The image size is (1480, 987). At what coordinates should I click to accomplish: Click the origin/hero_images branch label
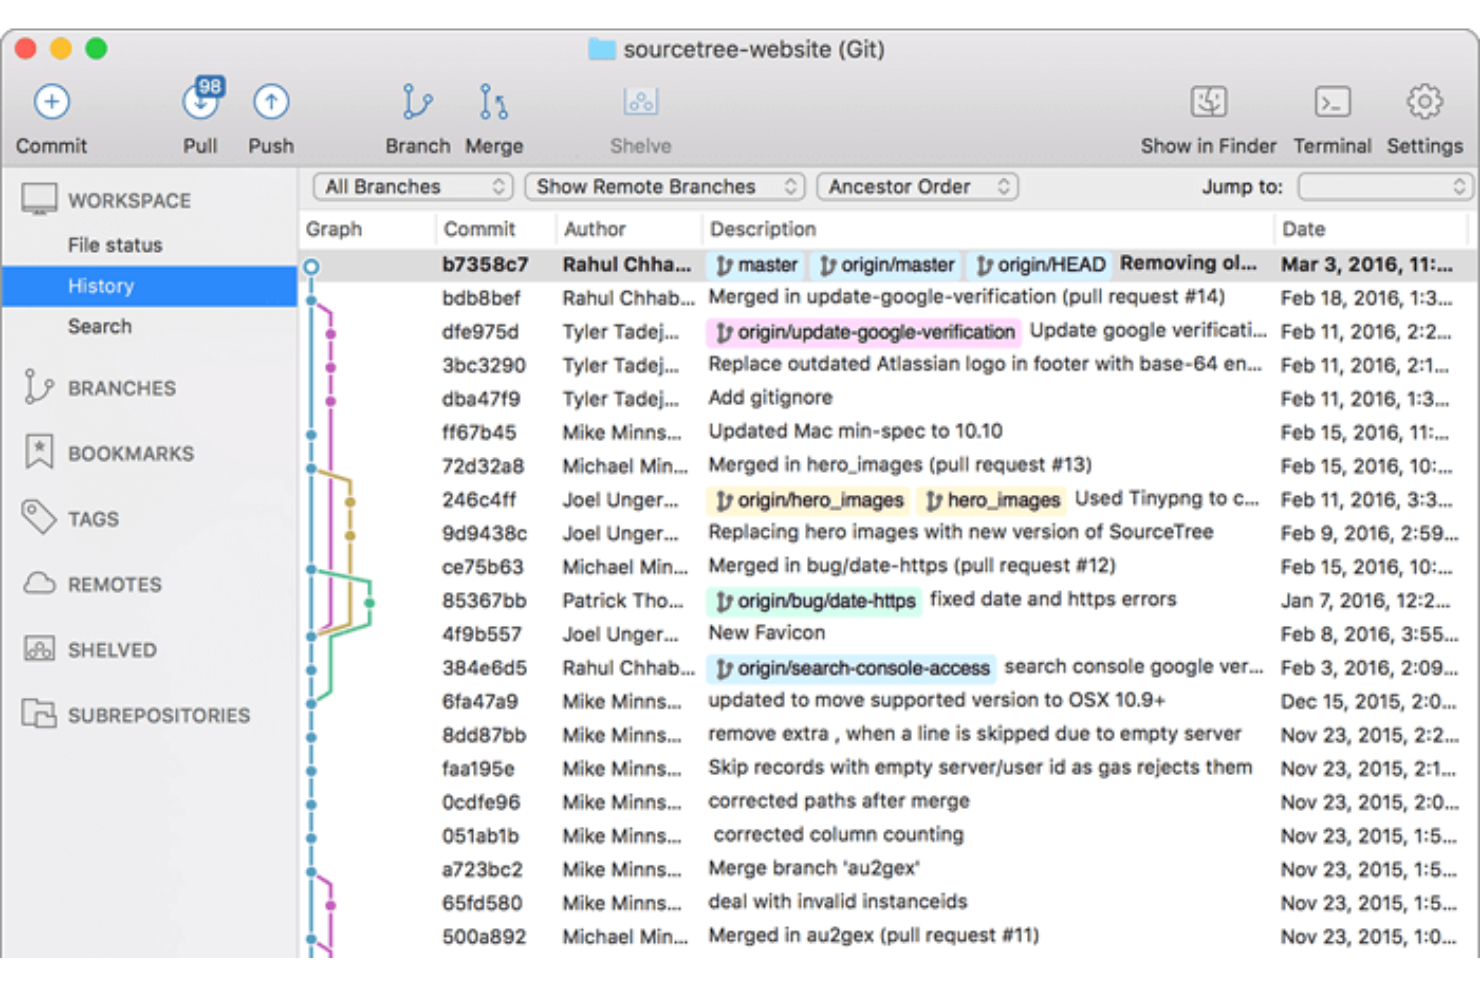click(x=809, y=500)
